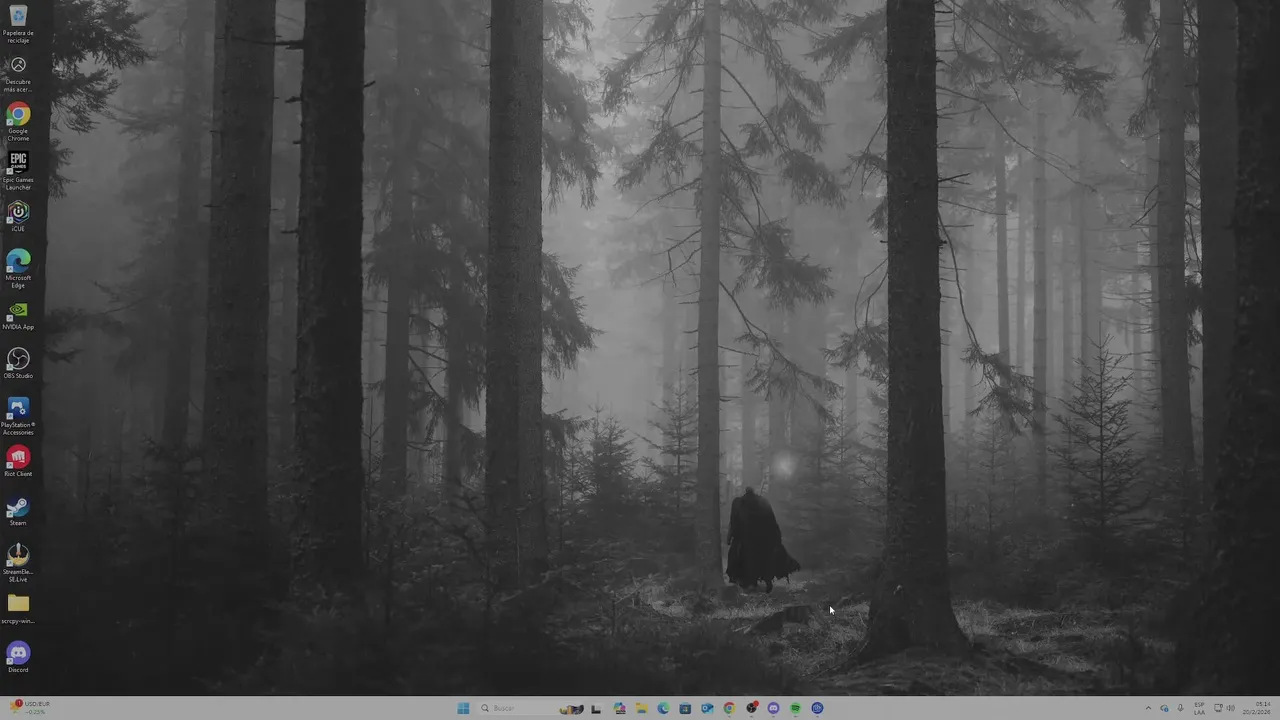Select the OBS Studio desktop icon
The height and width of the screenshot is (720, 1280).
[x=18, y=364]
